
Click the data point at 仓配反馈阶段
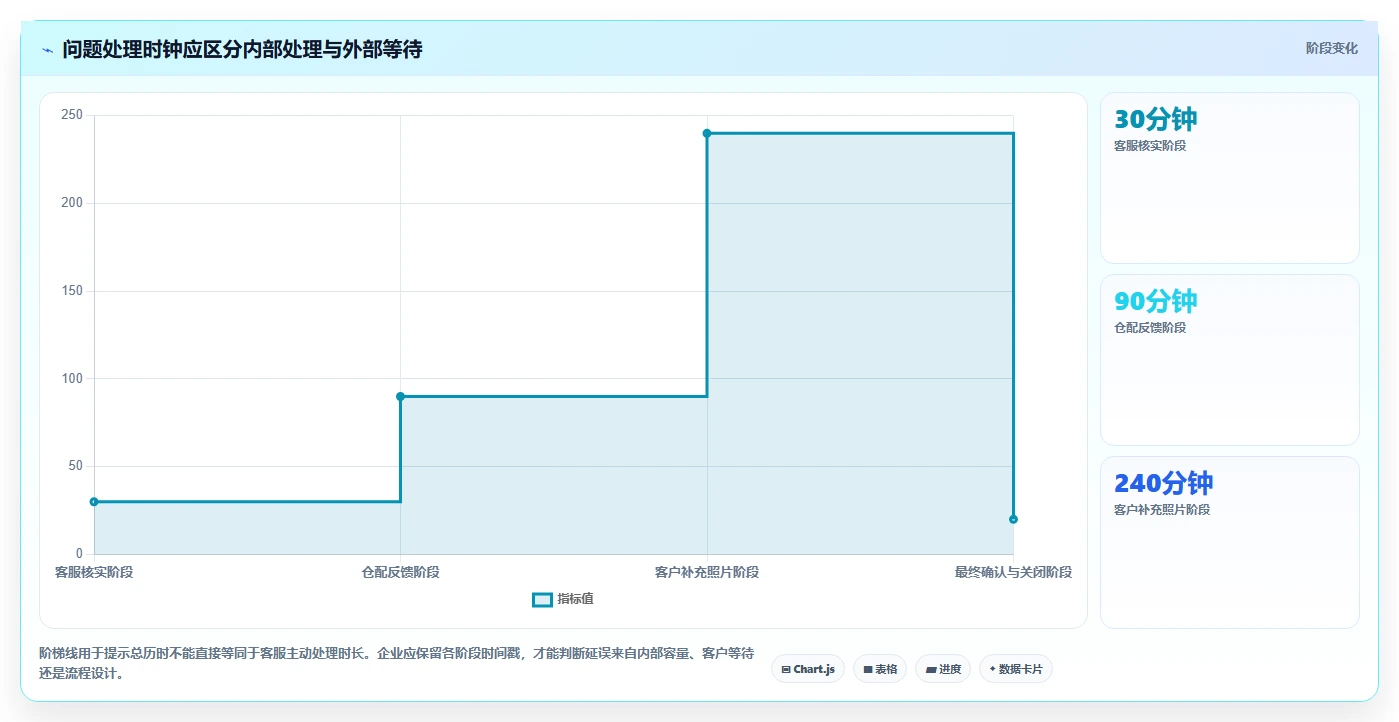coord(400,397)
